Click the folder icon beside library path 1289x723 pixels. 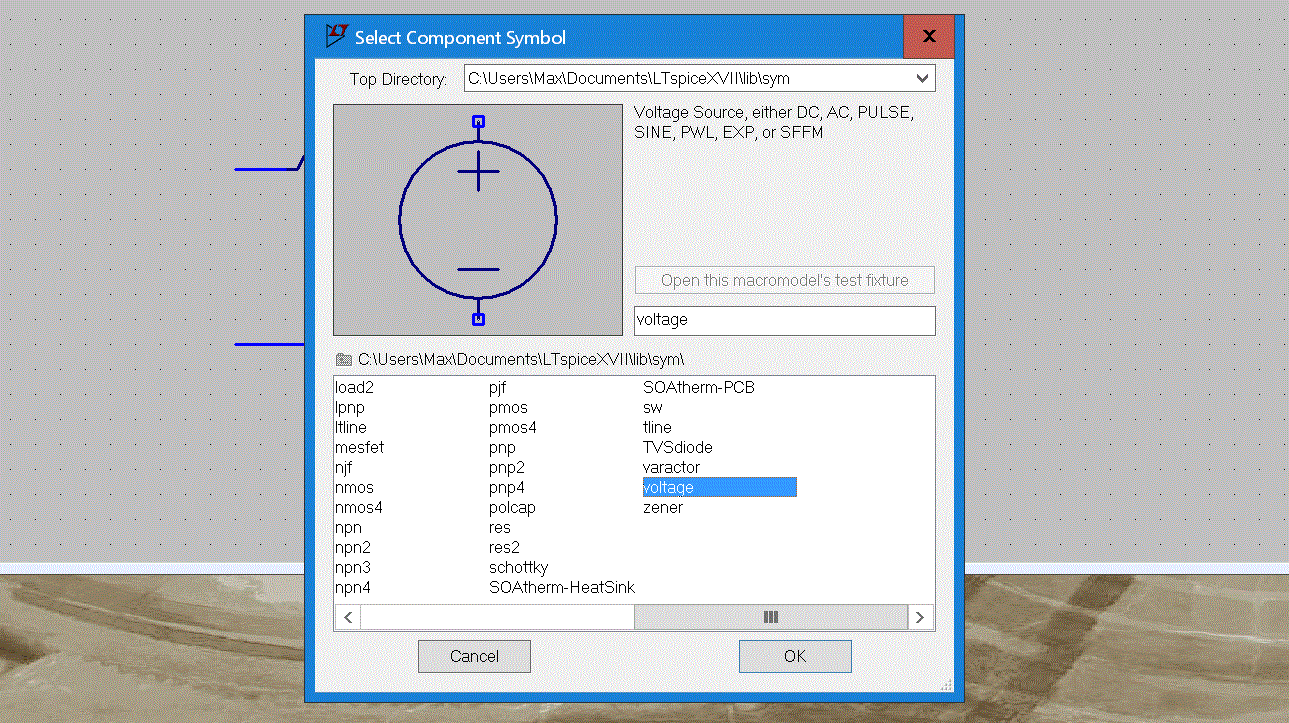tap(344, 359)
